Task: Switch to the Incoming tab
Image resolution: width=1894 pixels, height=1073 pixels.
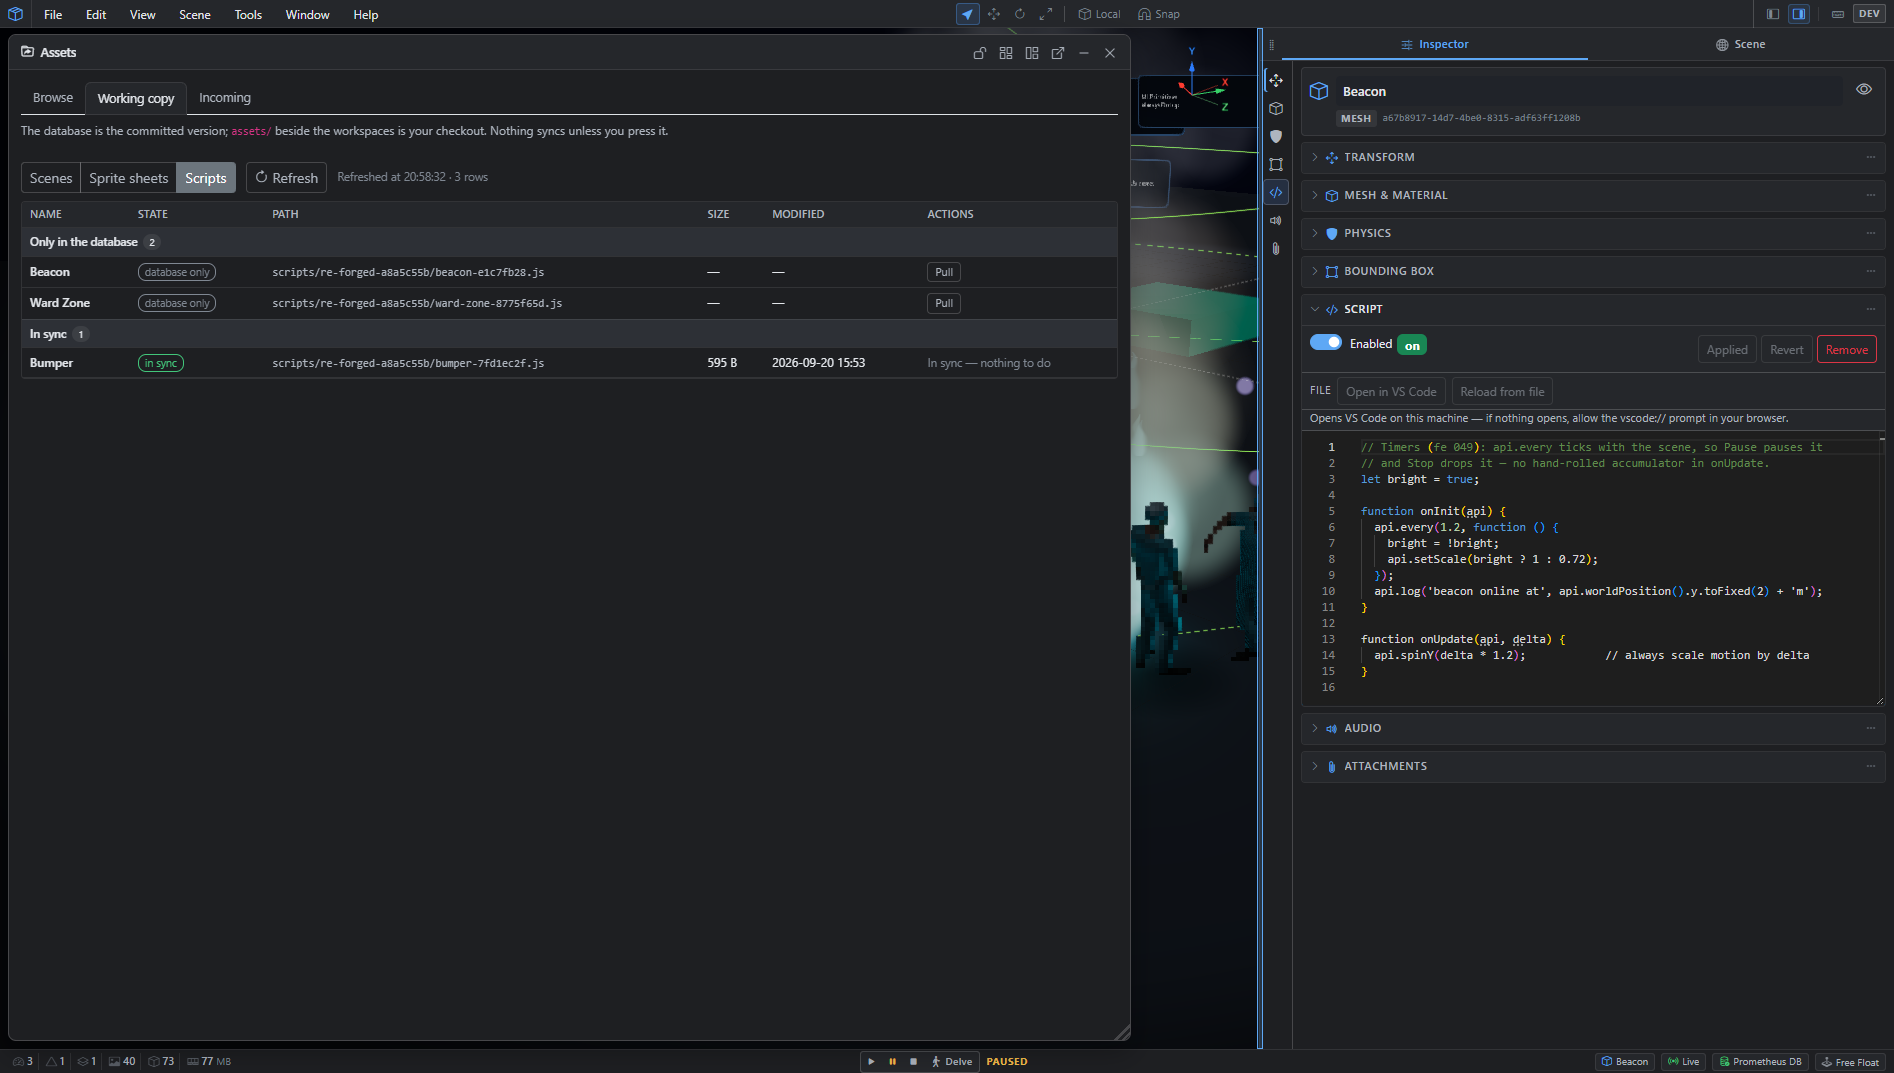Action: [225, 98]
